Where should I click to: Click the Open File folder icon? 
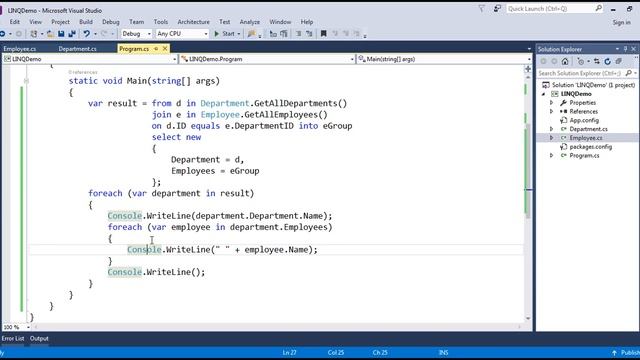click(x=50, y=34)
